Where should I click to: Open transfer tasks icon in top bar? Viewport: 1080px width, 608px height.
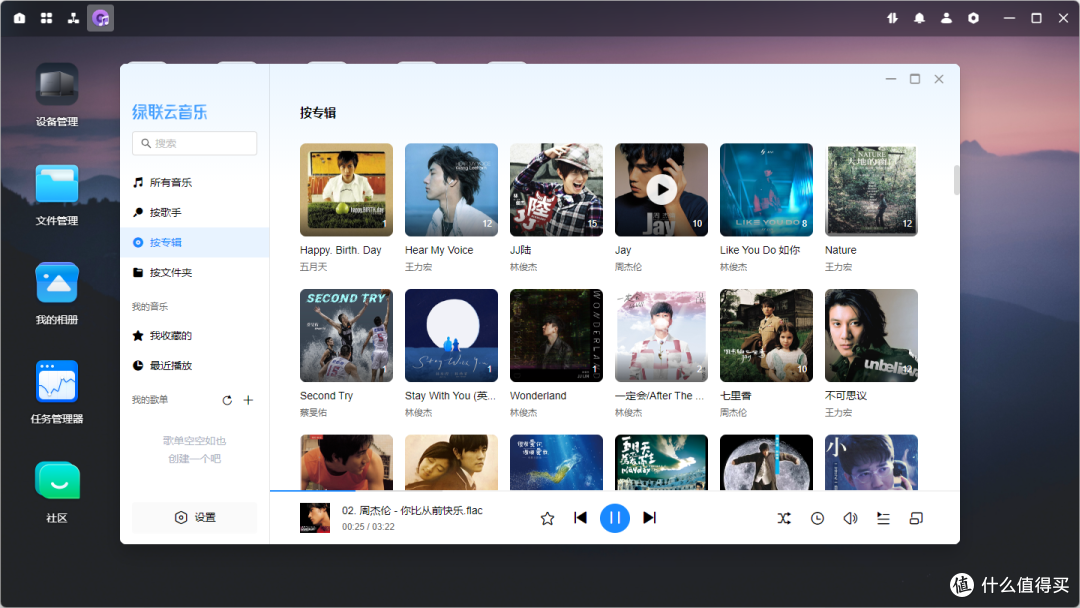point(892,18)
